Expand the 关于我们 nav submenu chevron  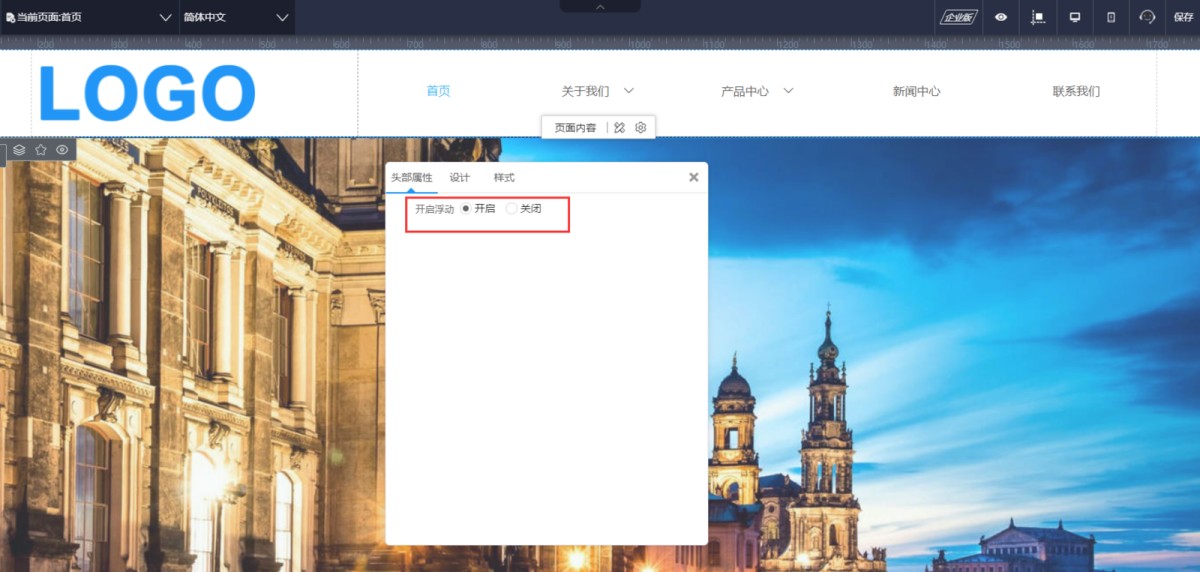pos(629,90)
